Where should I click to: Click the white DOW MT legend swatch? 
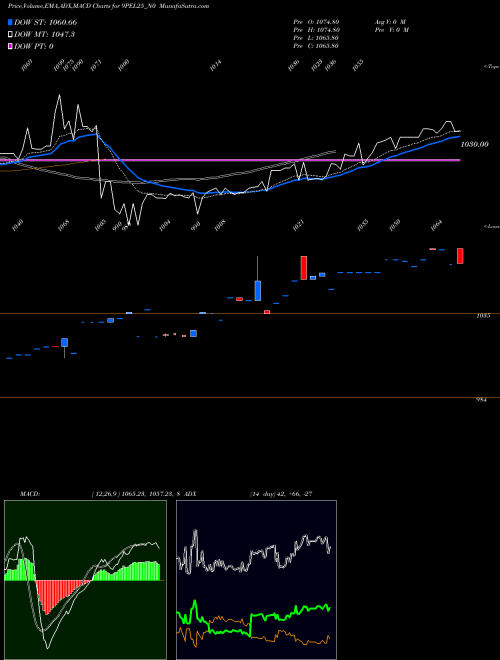click(x=10, y=34)
